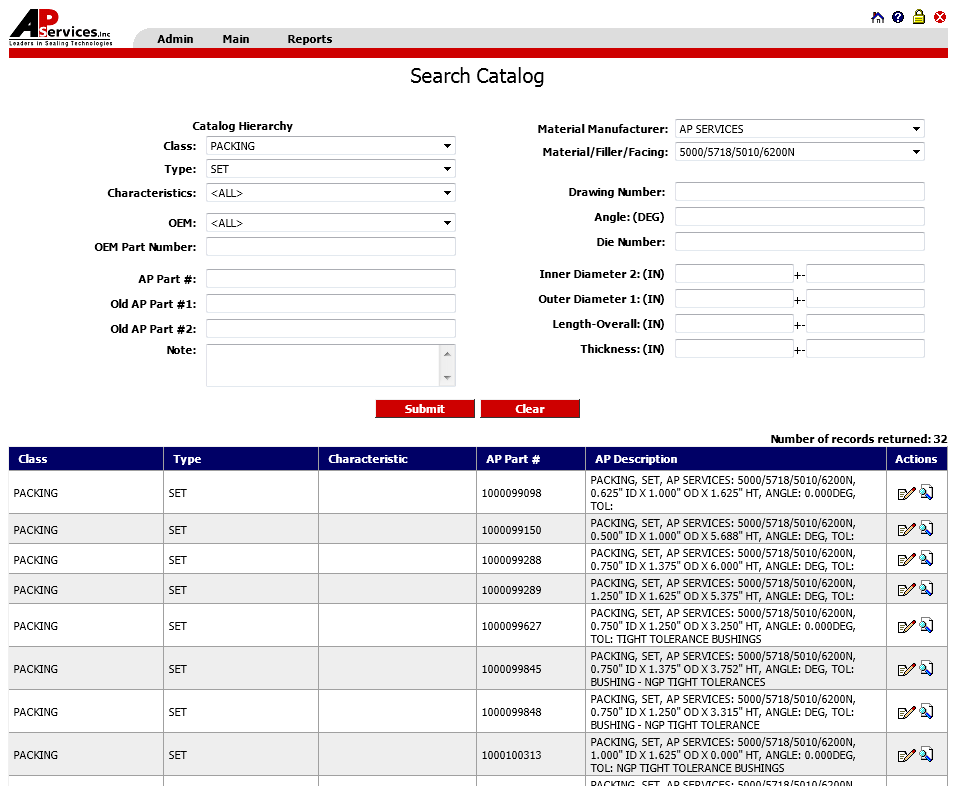Focus the Angle (DEG) field
954x786 pixels.
(799, 217)
